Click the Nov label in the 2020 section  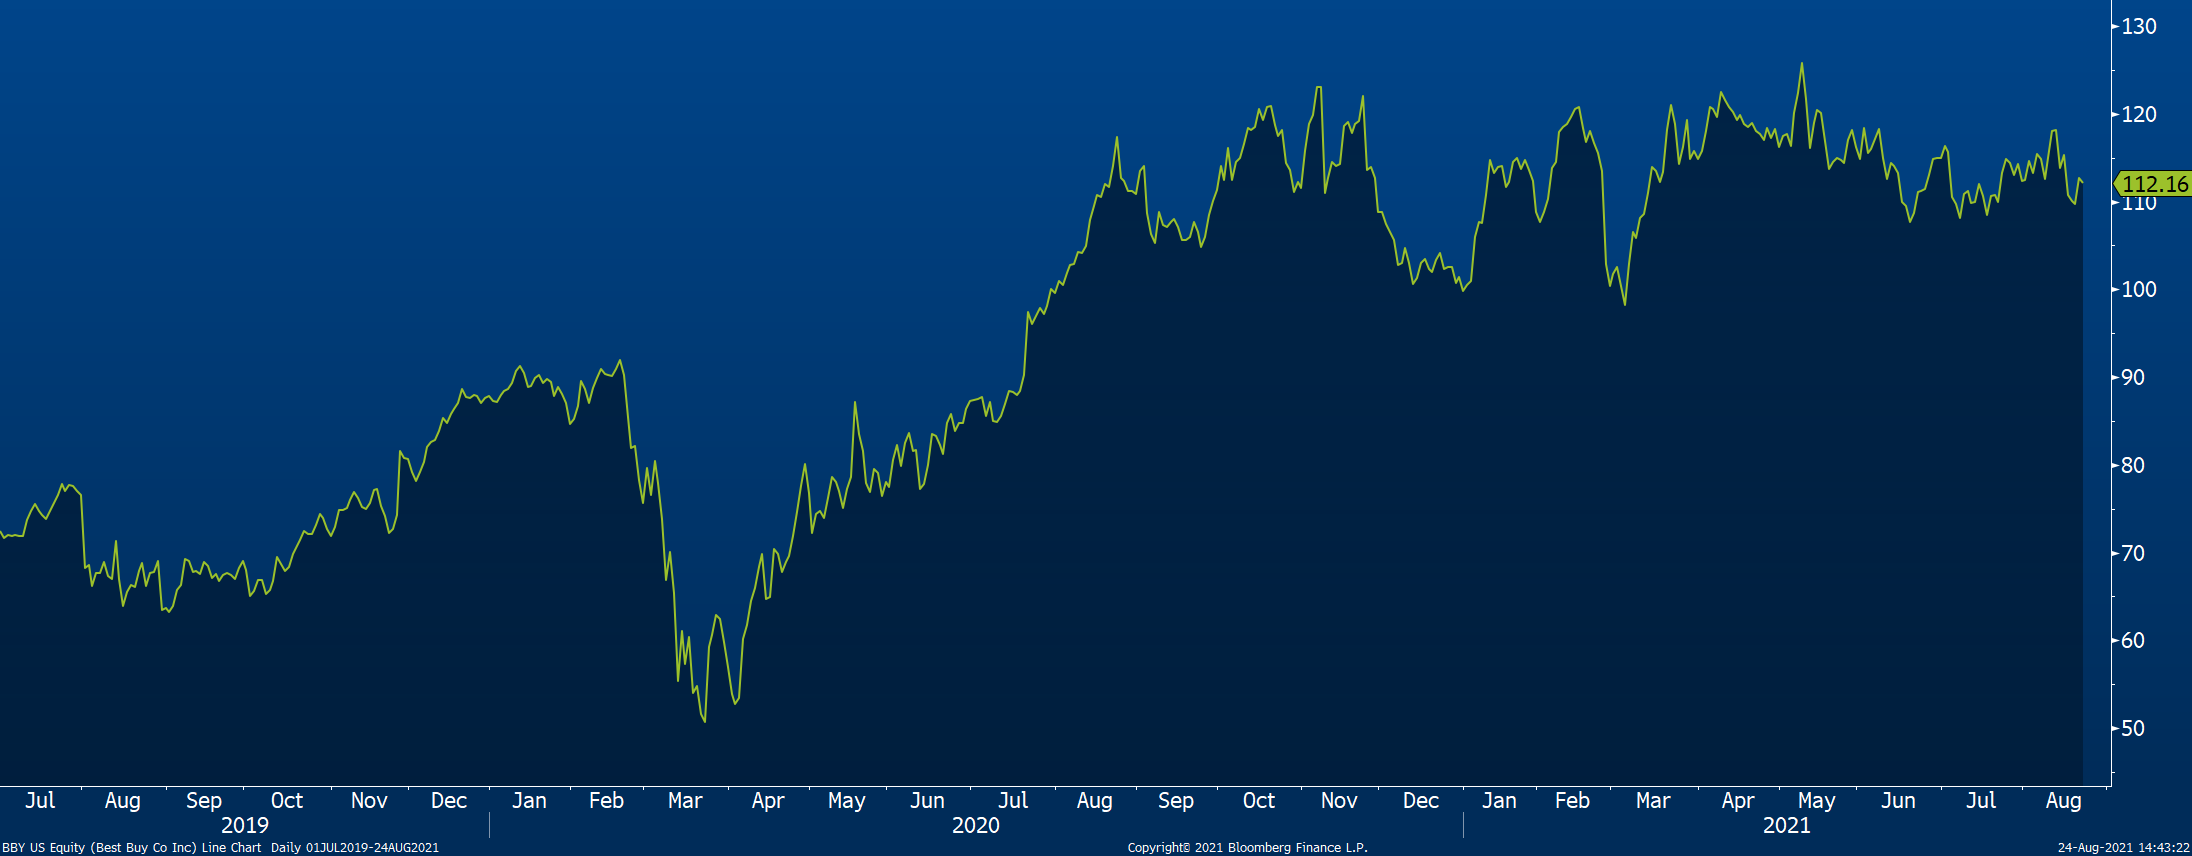pos(1339,800)
